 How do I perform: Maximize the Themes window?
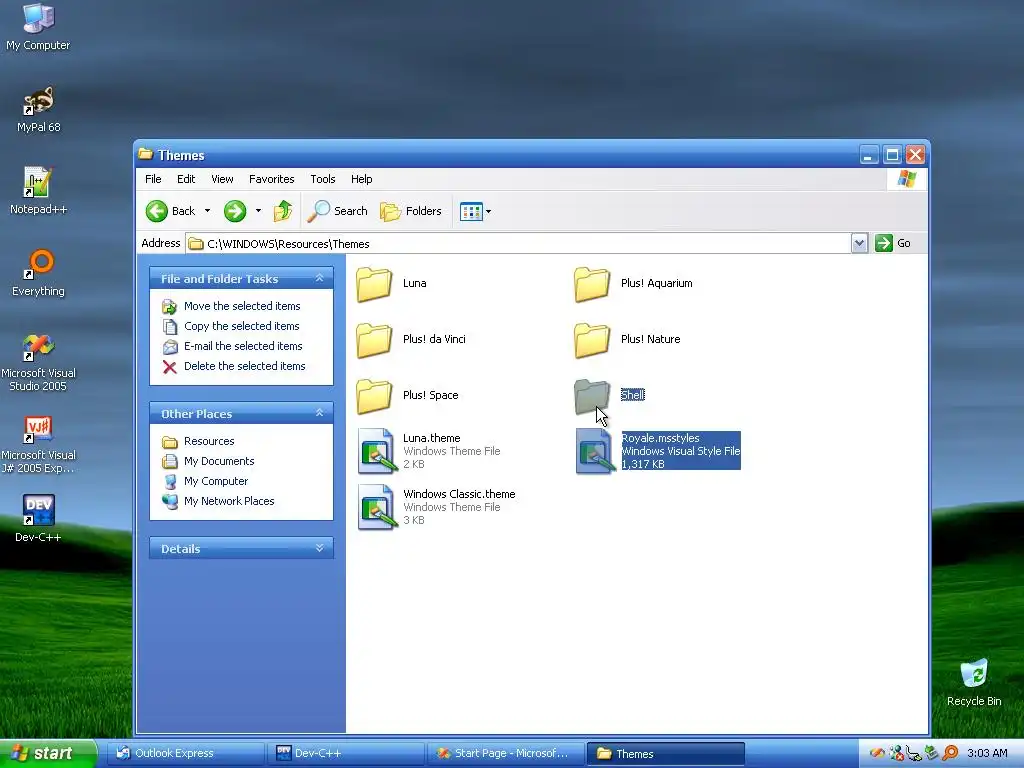pos(892,155)
